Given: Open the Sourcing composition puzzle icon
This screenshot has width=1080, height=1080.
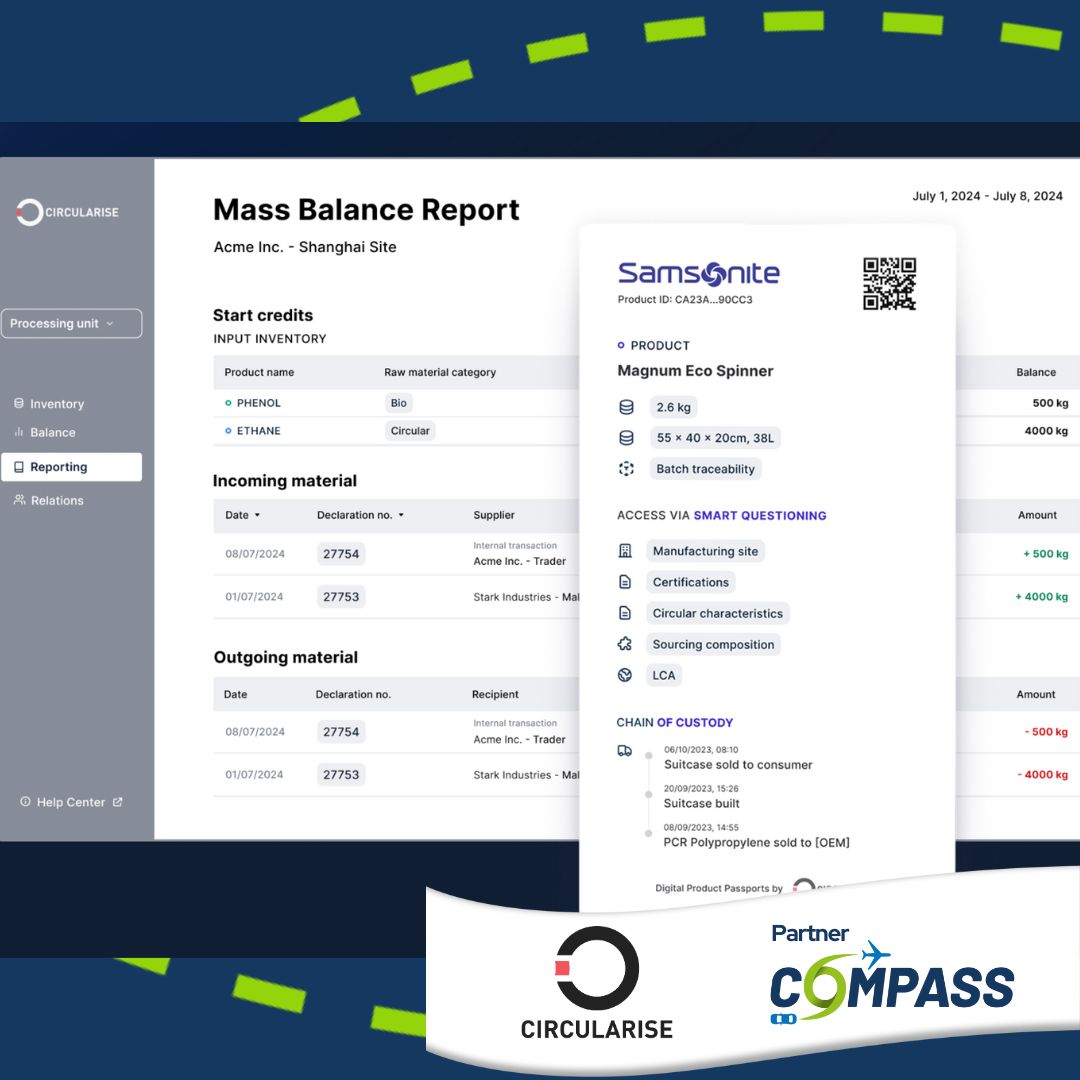Looking at the screenshot, I should (x=625, y=644).
